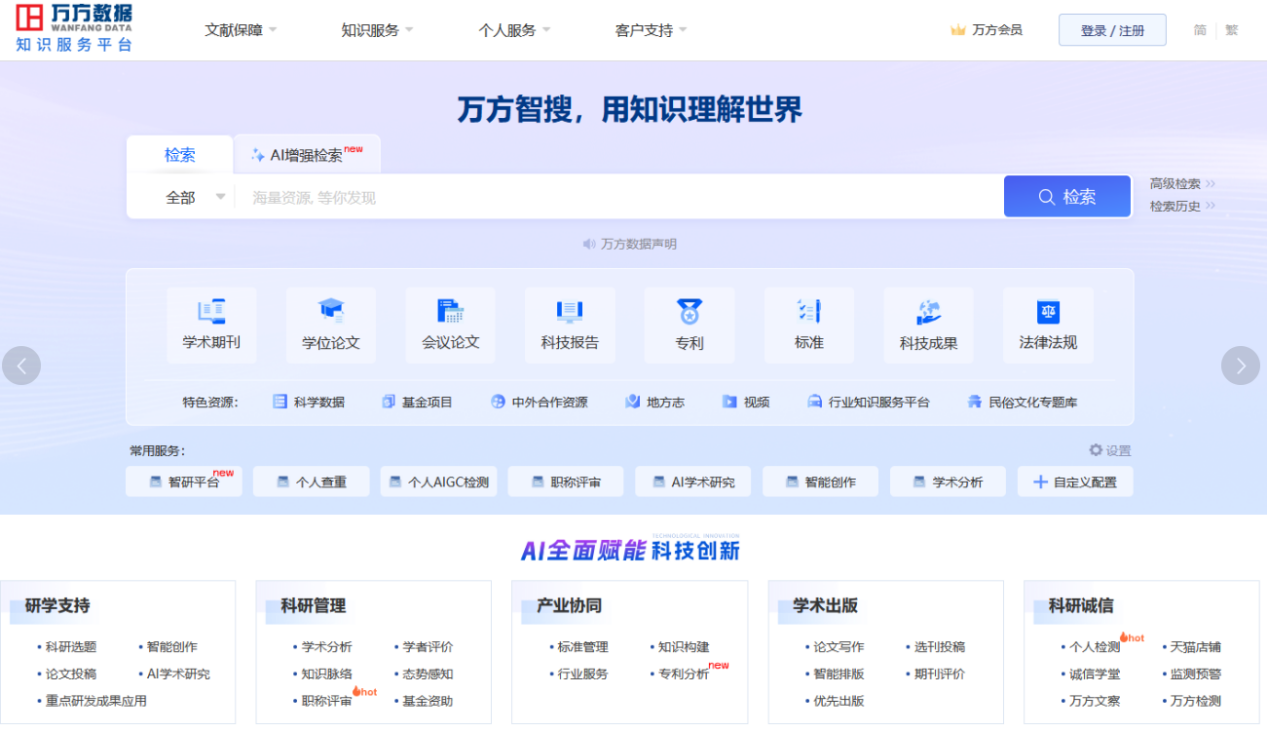Expand the 个人服务 menu
Viewport: 1267px width, 732px height.
[x=514, y=30]
